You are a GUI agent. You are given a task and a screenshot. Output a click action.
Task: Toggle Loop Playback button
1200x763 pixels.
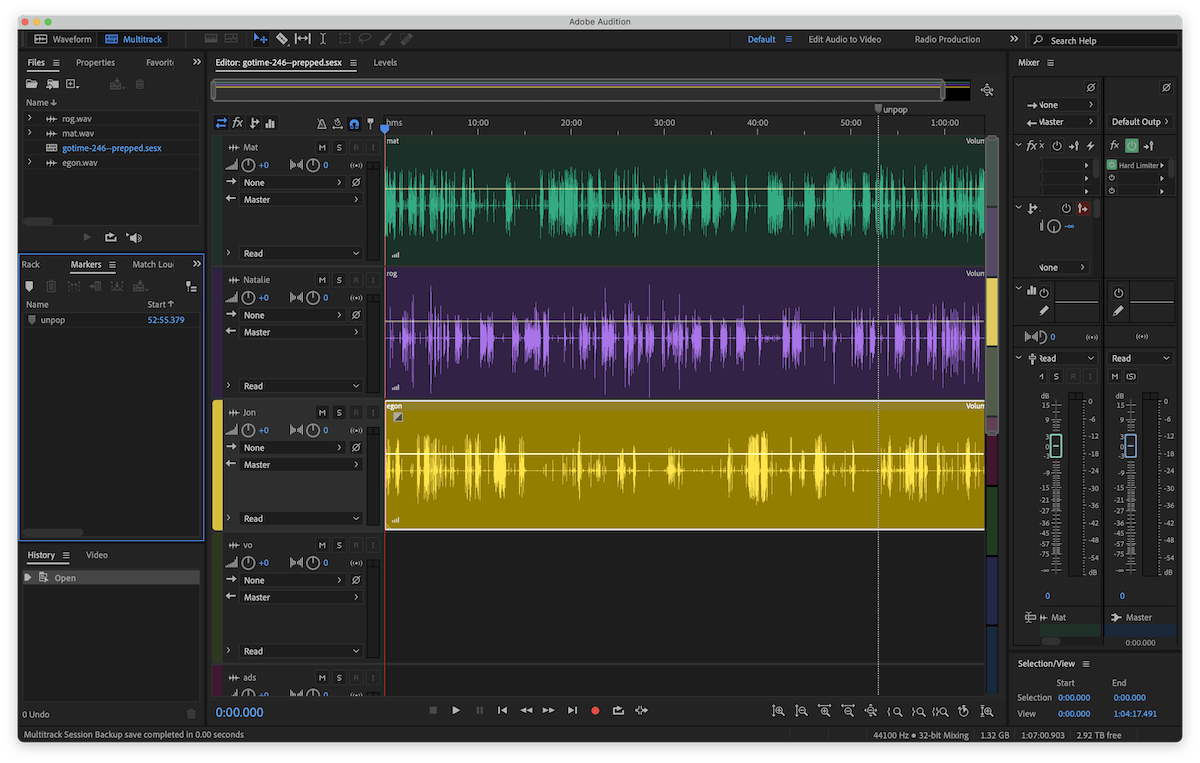(x=618, y=710)
